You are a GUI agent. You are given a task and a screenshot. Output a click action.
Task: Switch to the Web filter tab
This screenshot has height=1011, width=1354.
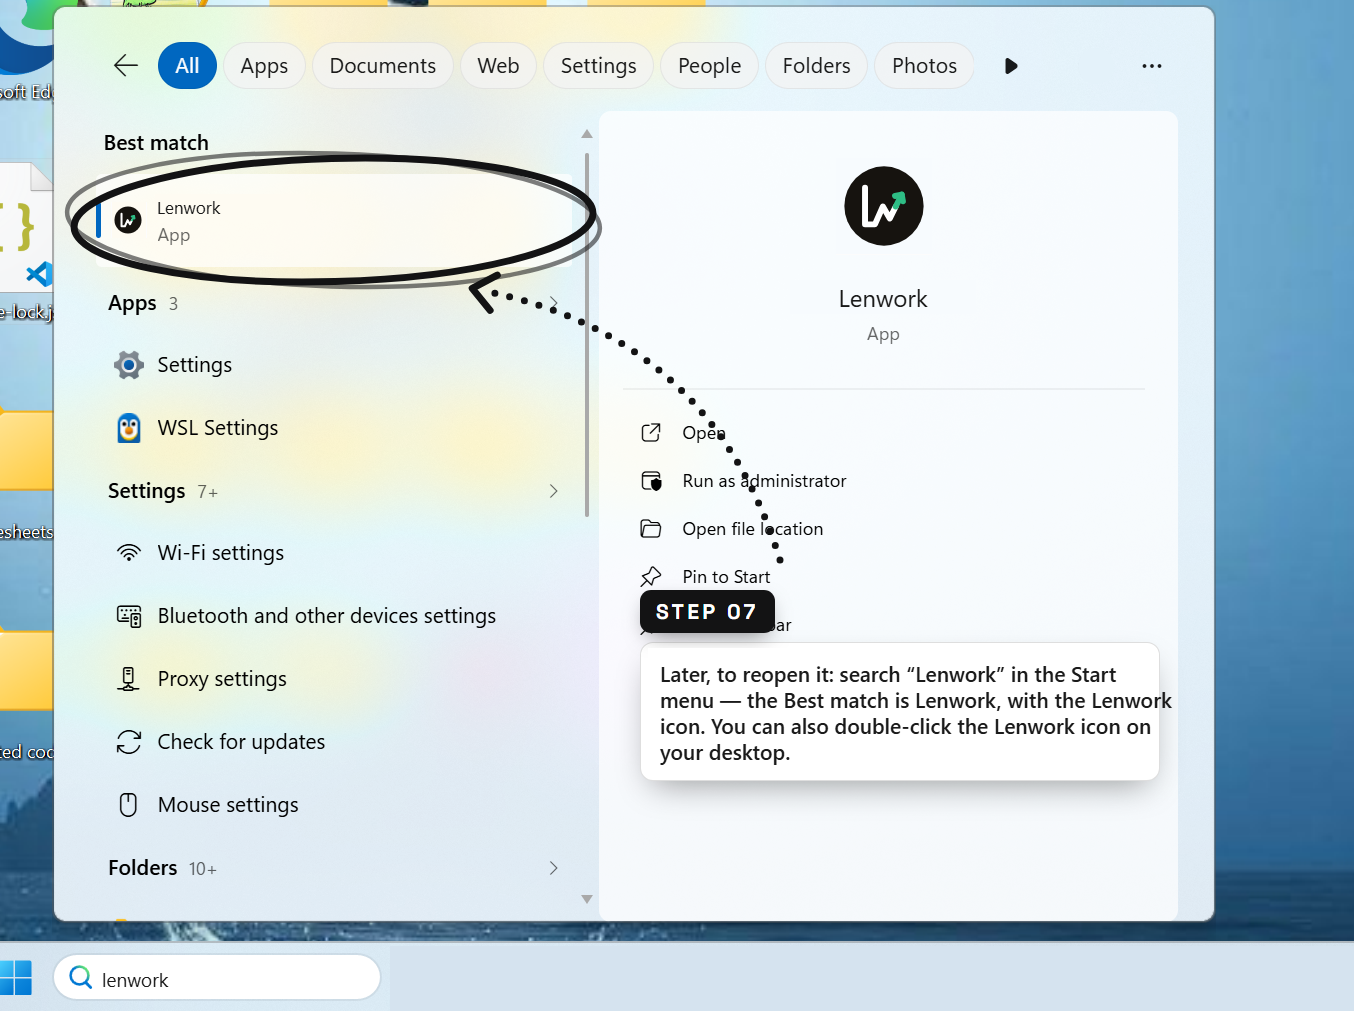(x=498, y=66)
